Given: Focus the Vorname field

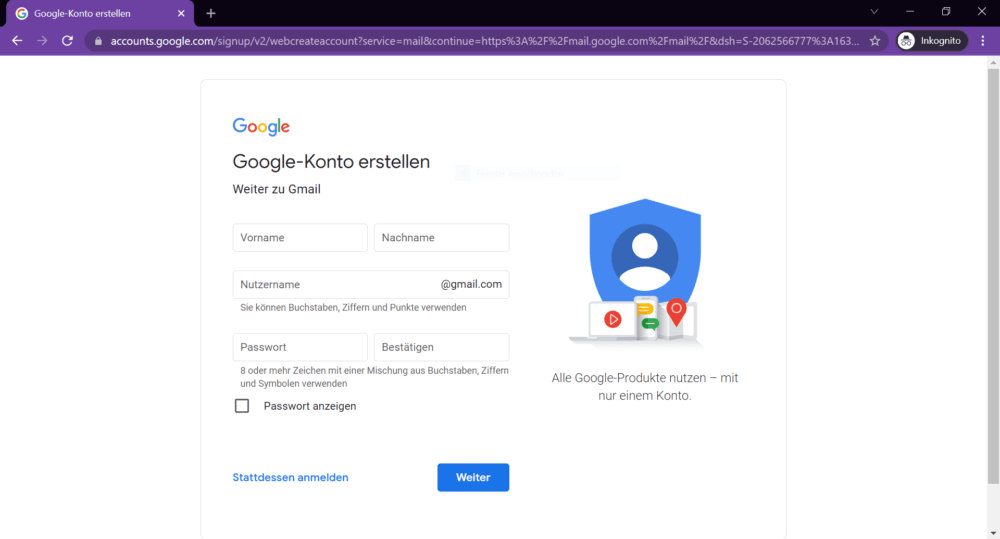Looking at the screenshot, I should [x=300, y=237].
